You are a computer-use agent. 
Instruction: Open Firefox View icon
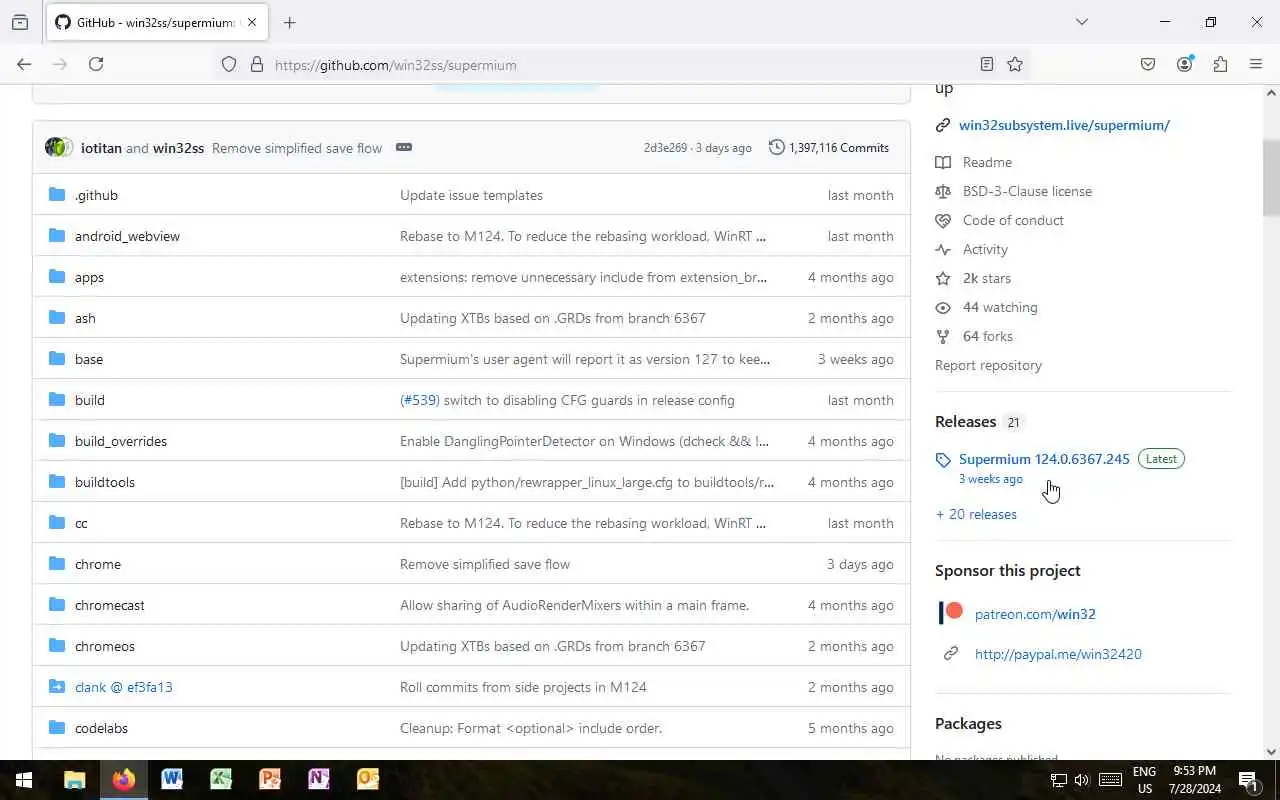point(20,22)
